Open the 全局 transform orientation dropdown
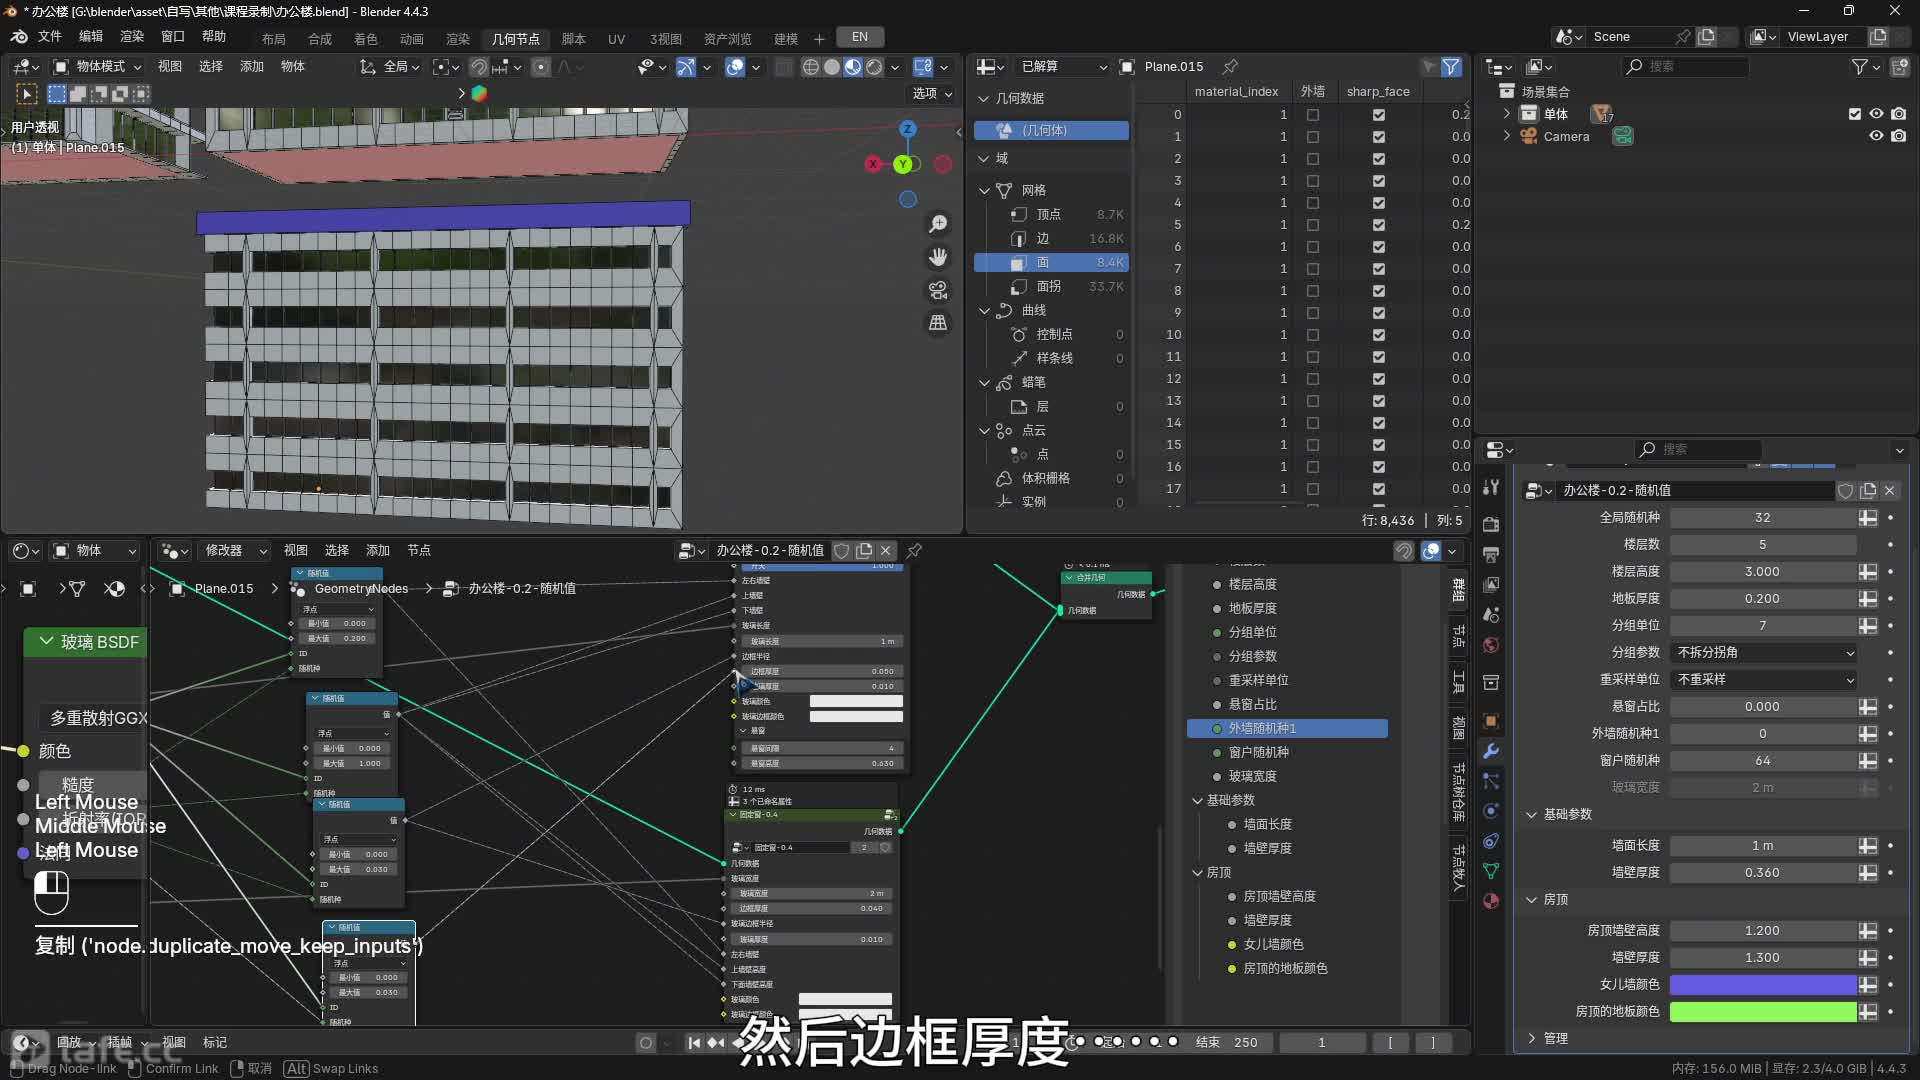 point(390,67)
